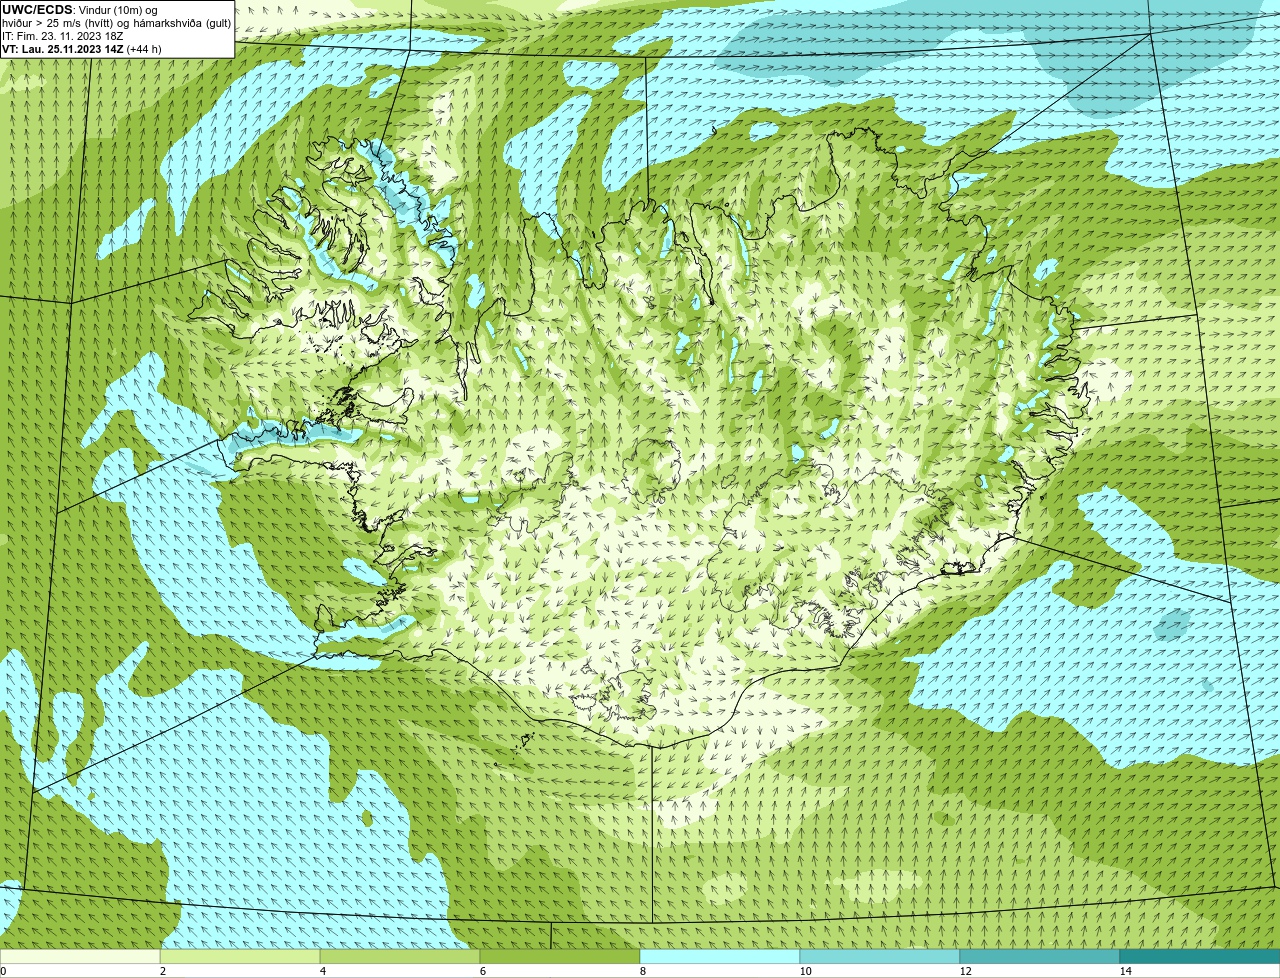Click the darkest teal legend segment above 14
Viewport: 1280px width, 978px height.
[x=1200, y=956]
